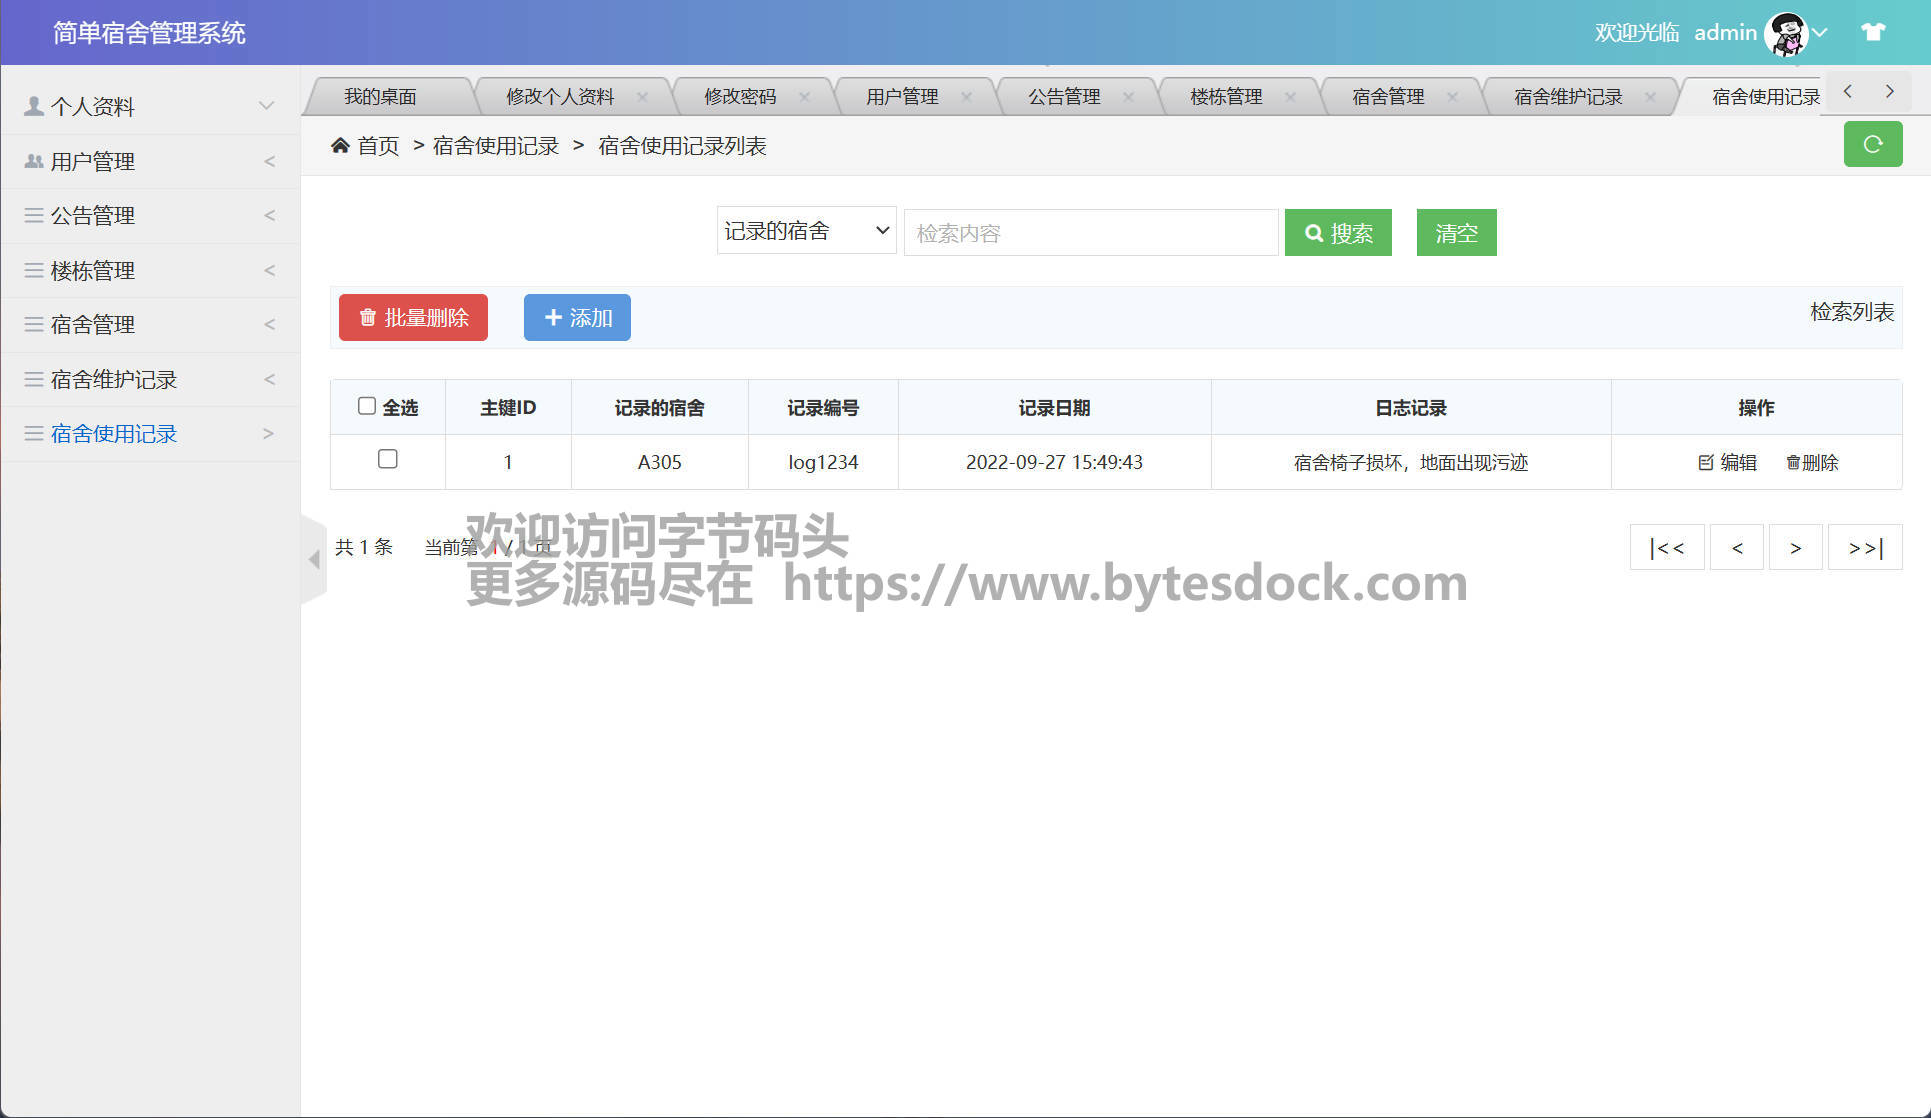The height and width of the screenshot is (1118, 1931).
Task: Click the edit icon for record A305
Action: (1706, 462)
